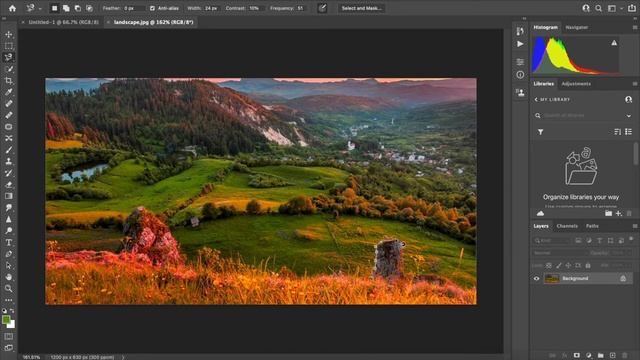The width and height of the screenshot is (640, 360).
Task: Select the Eyedropper tool
Action: coord(9,92)
